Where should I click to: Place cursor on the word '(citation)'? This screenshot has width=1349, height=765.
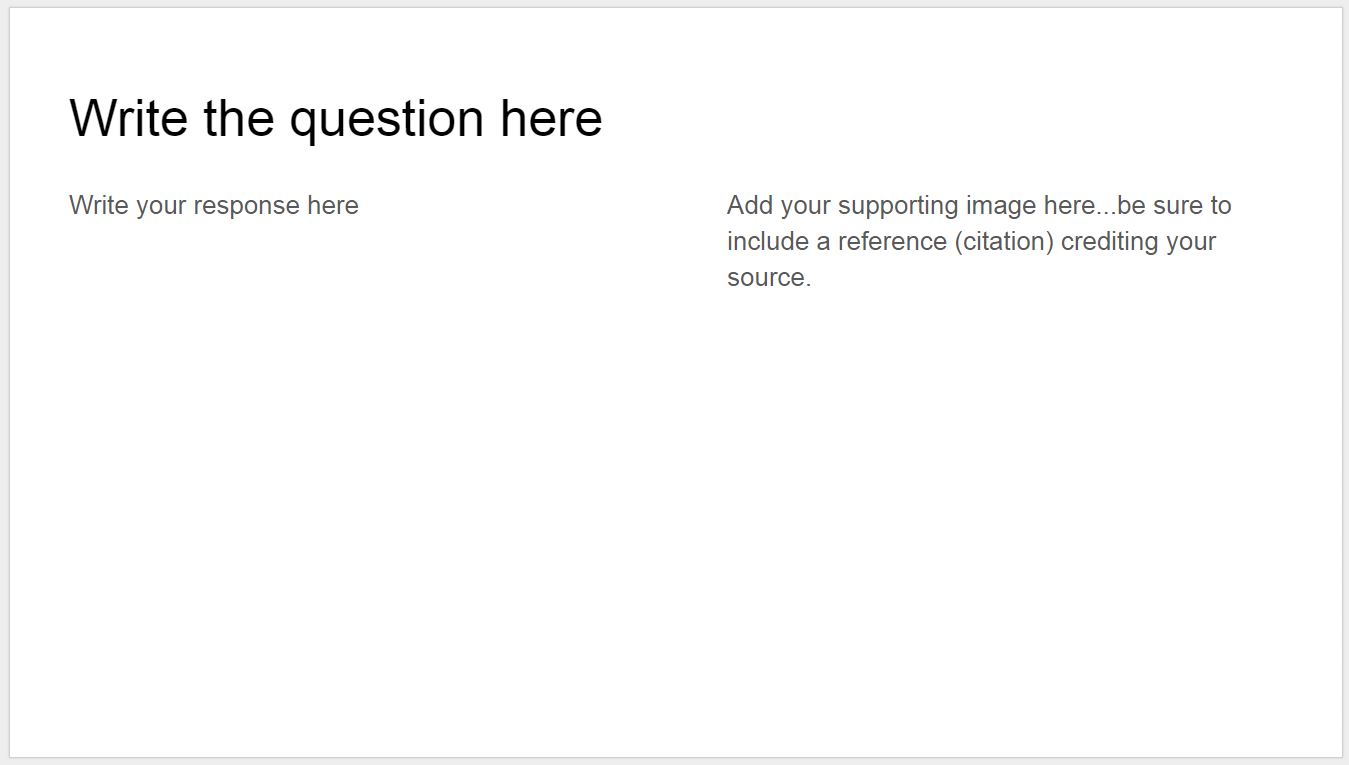click(x=1003, y=241)
